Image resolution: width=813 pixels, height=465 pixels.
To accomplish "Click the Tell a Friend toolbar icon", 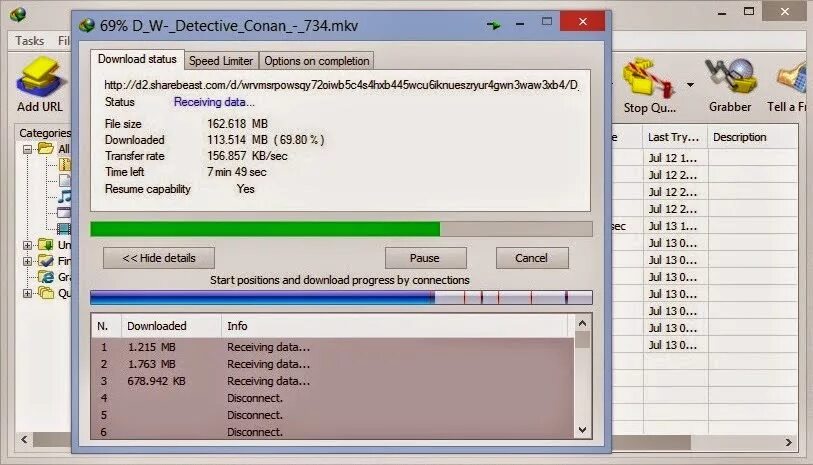I will coord(792,78).
